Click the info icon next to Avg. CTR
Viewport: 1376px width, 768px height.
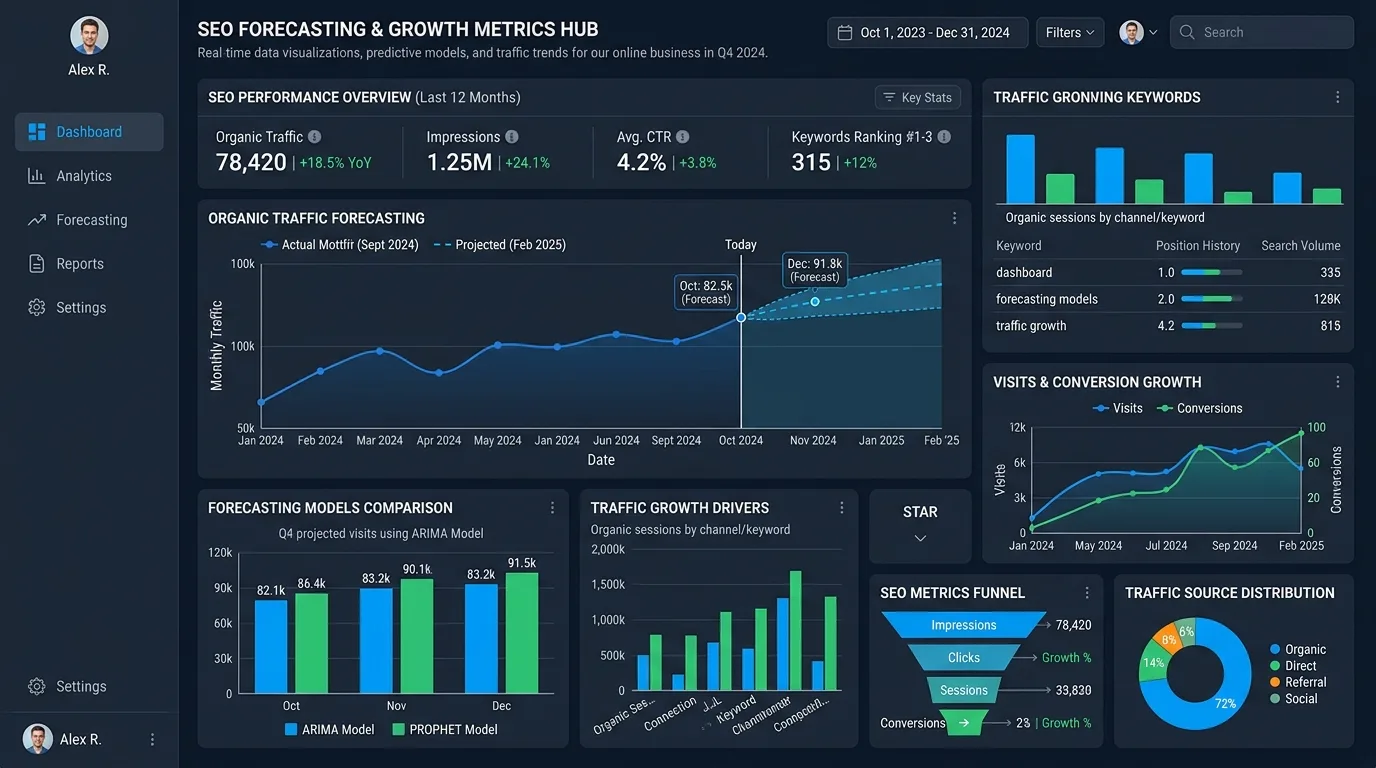coord(683,137)
